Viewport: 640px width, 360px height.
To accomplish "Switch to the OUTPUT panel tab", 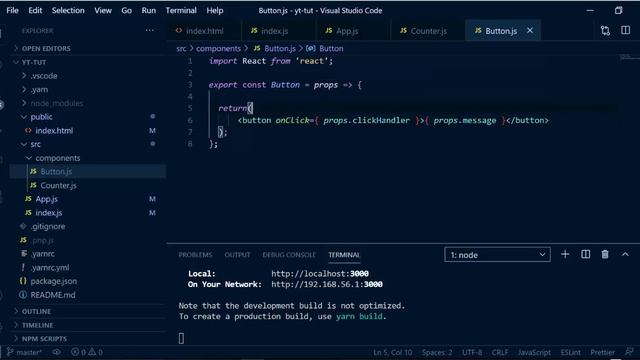I will point(237,255).
